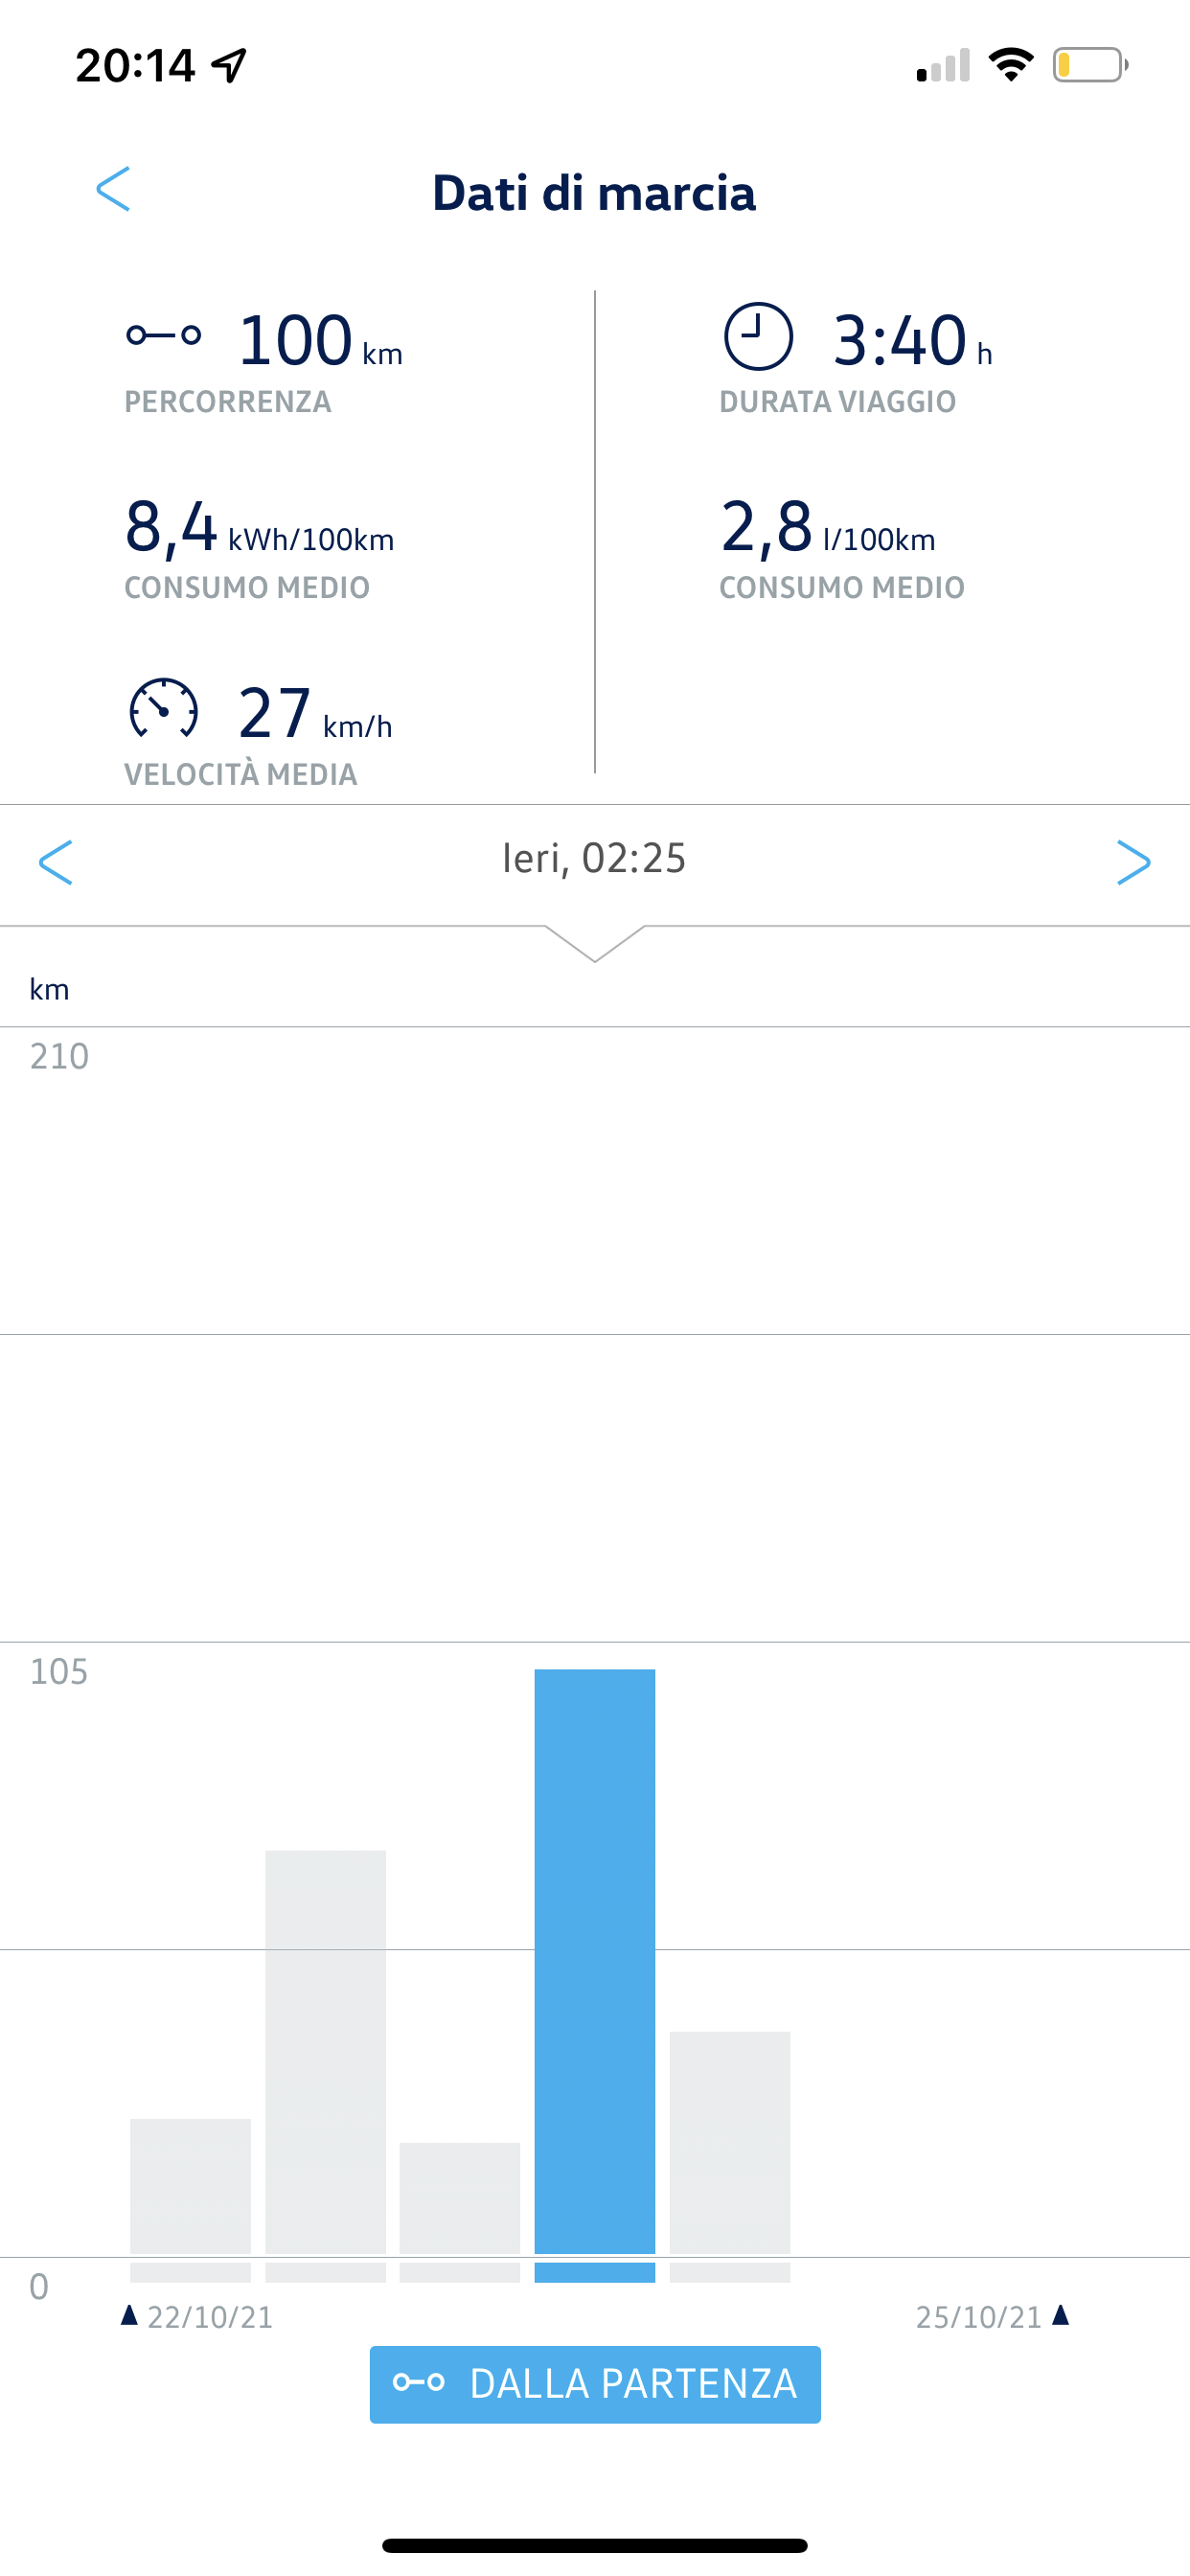Go to previous trip with left chevron

pos(56,862)
